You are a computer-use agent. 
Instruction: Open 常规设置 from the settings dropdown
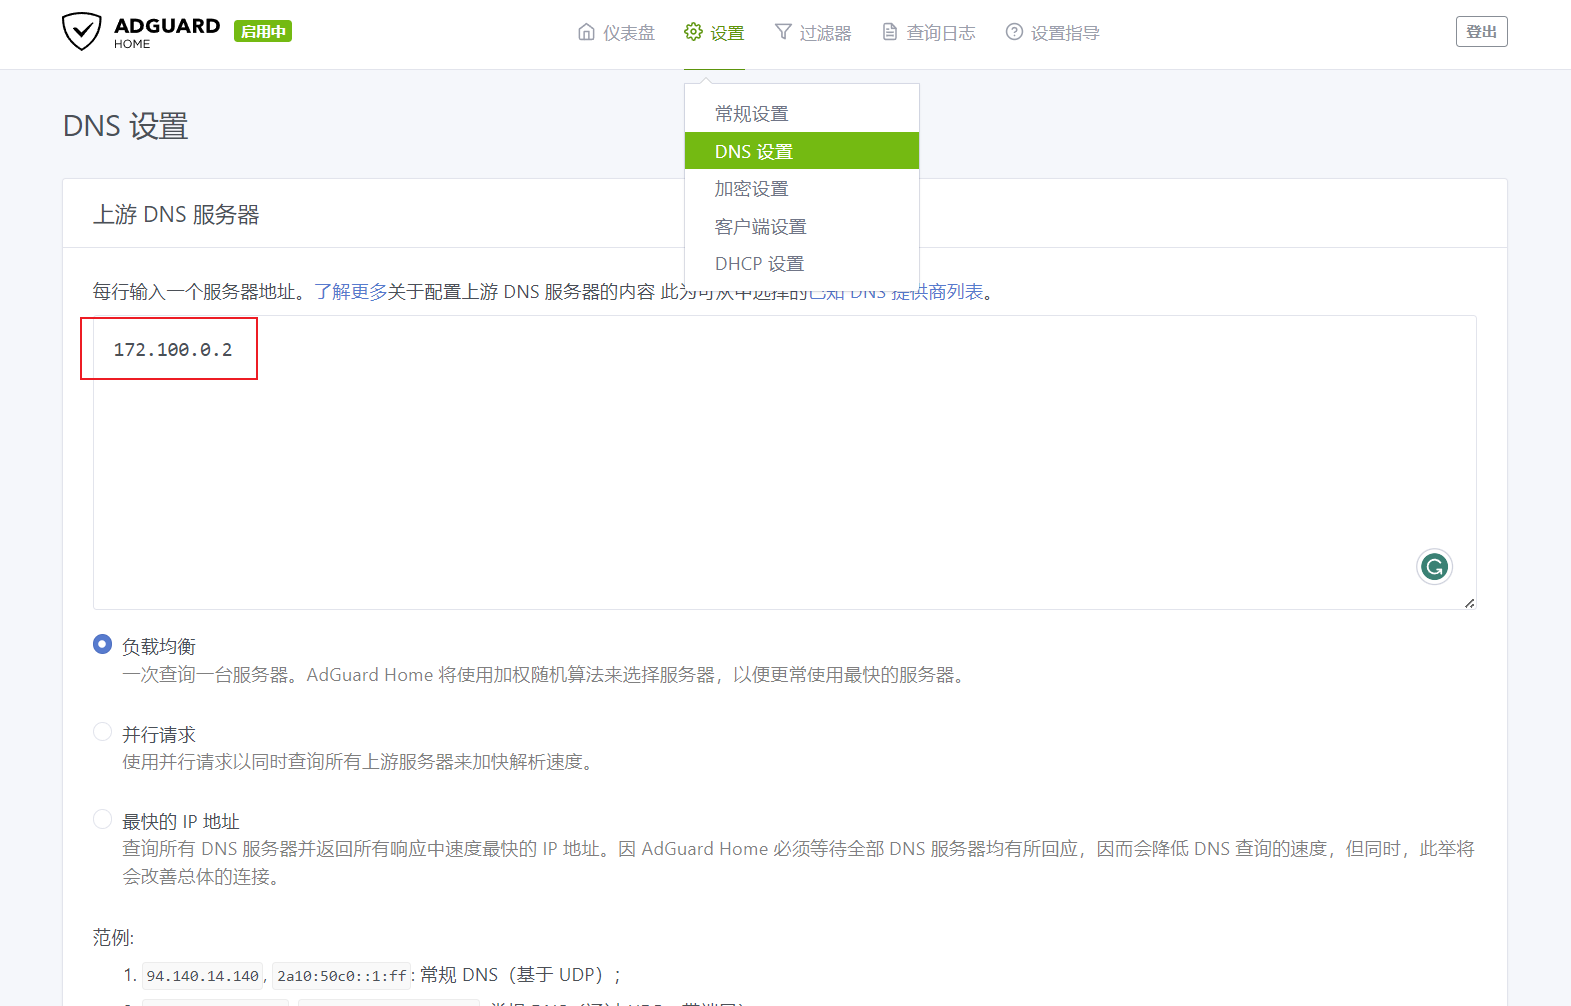pos(802,113)
